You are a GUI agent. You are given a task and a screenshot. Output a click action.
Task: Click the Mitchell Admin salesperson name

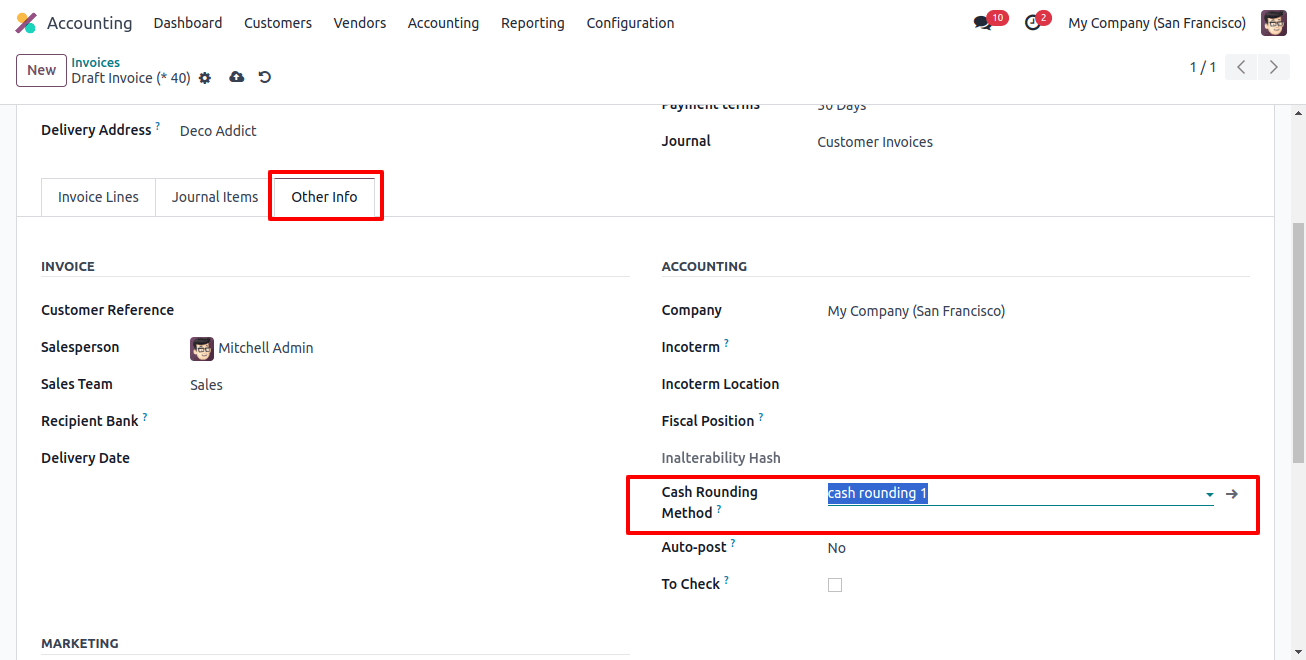point(266,348)
